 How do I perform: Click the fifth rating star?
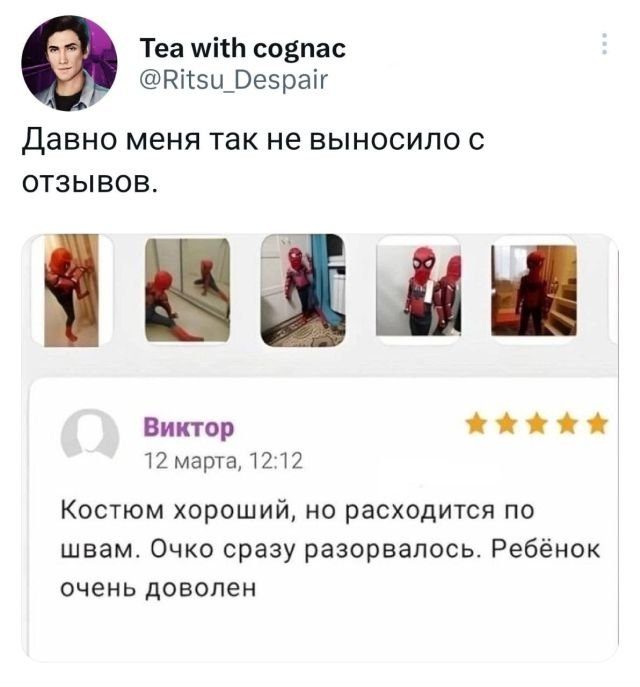pyautogui.click(x=598, y=425)
